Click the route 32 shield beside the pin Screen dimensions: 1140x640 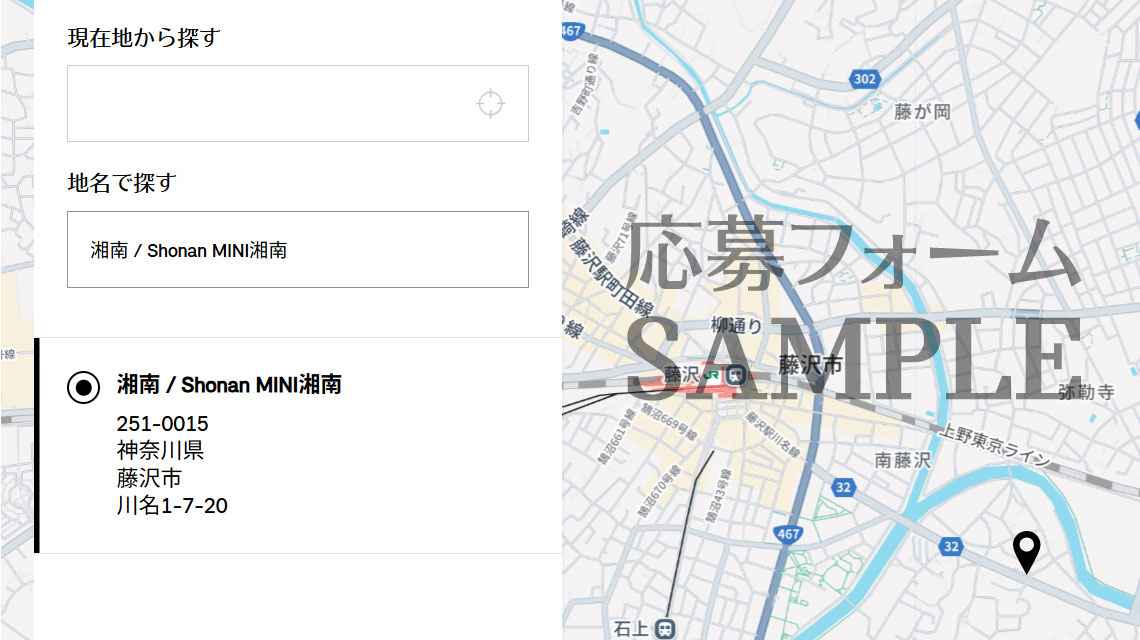pyautogui.click(x=951, y=545)
